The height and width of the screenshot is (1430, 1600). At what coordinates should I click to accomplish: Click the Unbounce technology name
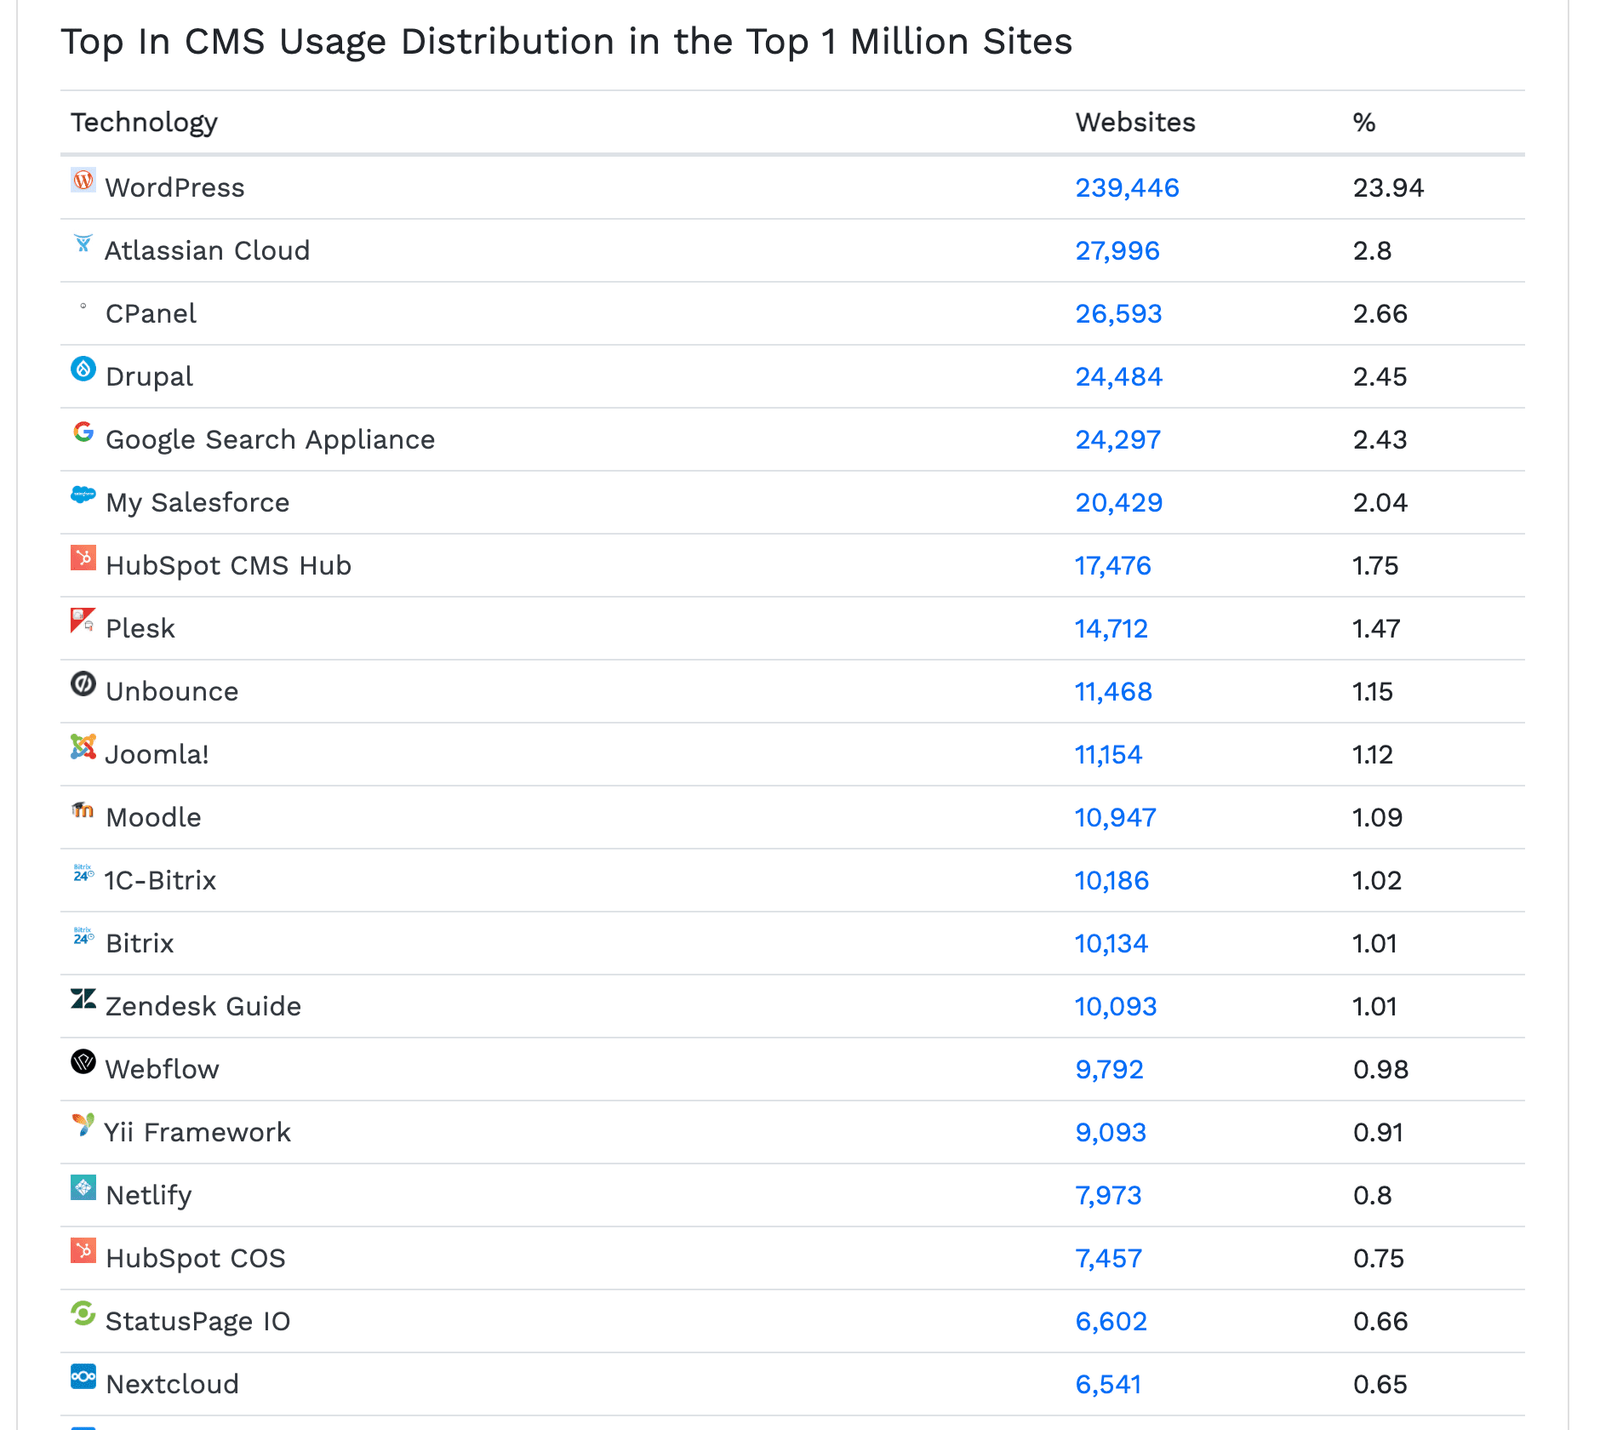tap(172, 692)
